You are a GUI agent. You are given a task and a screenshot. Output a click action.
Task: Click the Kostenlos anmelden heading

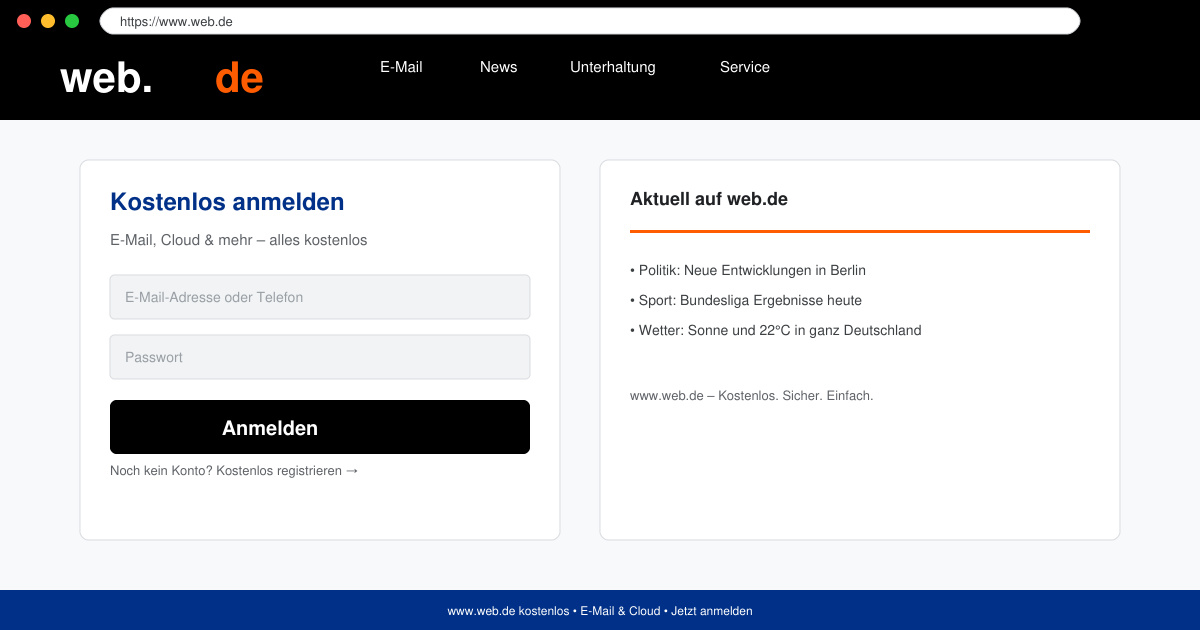(227, 202)
